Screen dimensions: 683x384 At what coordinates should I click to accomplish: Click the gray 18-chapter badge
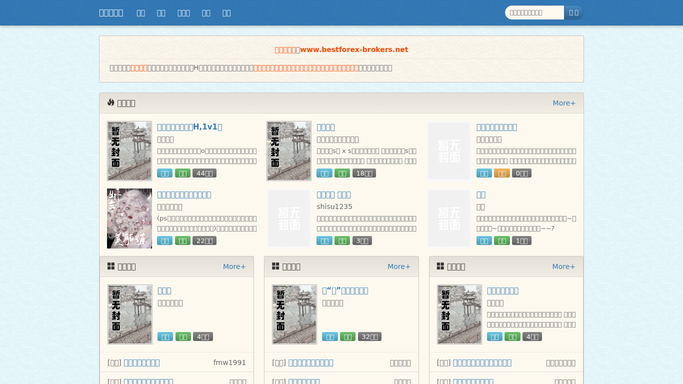click(x=364, y=173)
